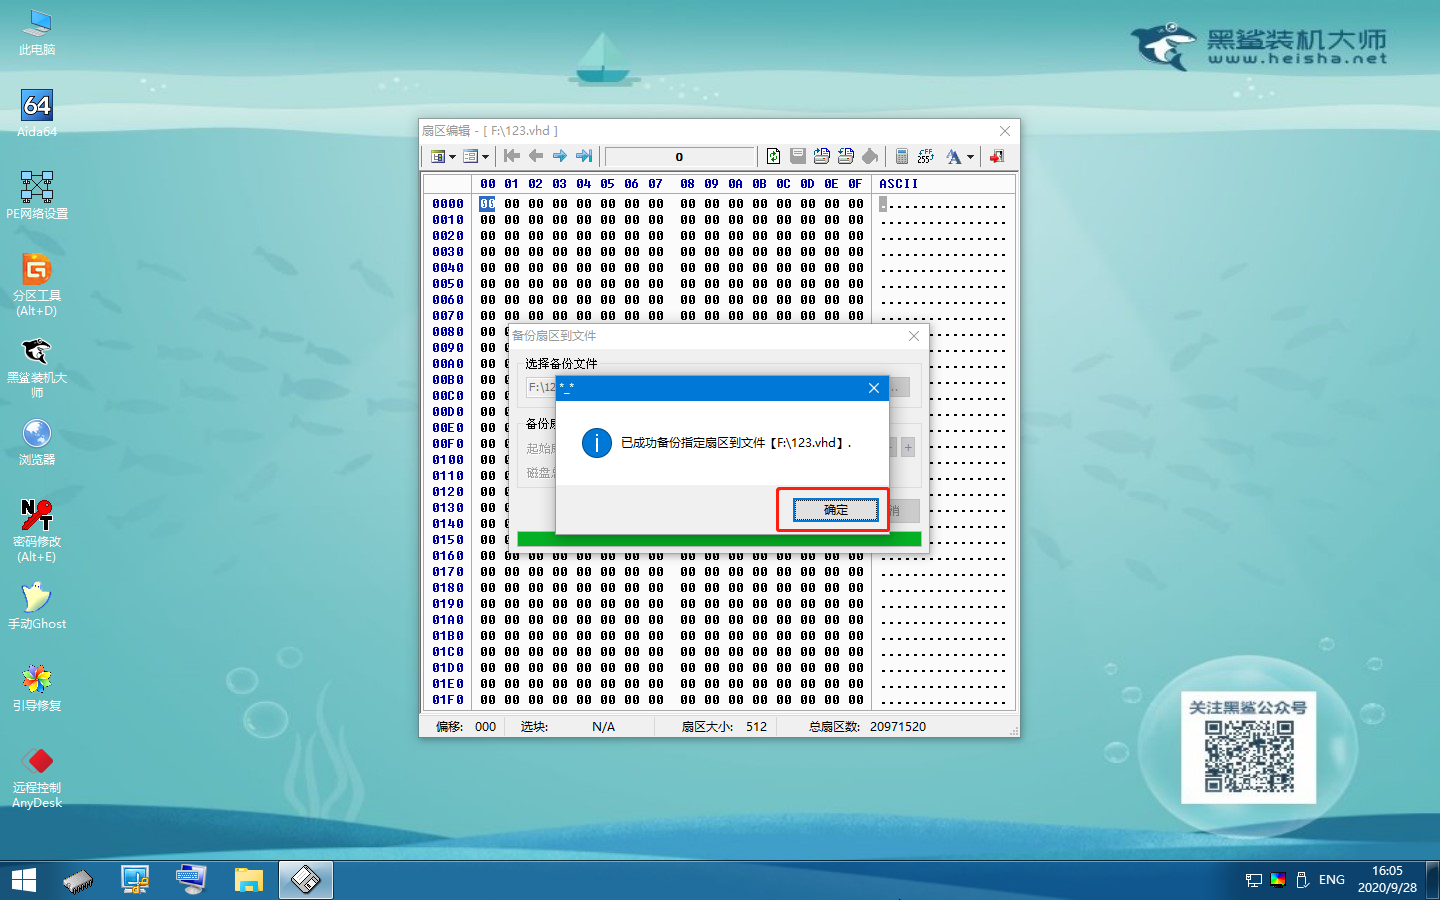The image size is (1440, 900).
Task: Click the refresh sector icon in toolbar
Action: pyautogui.click(x=773, y=156)
